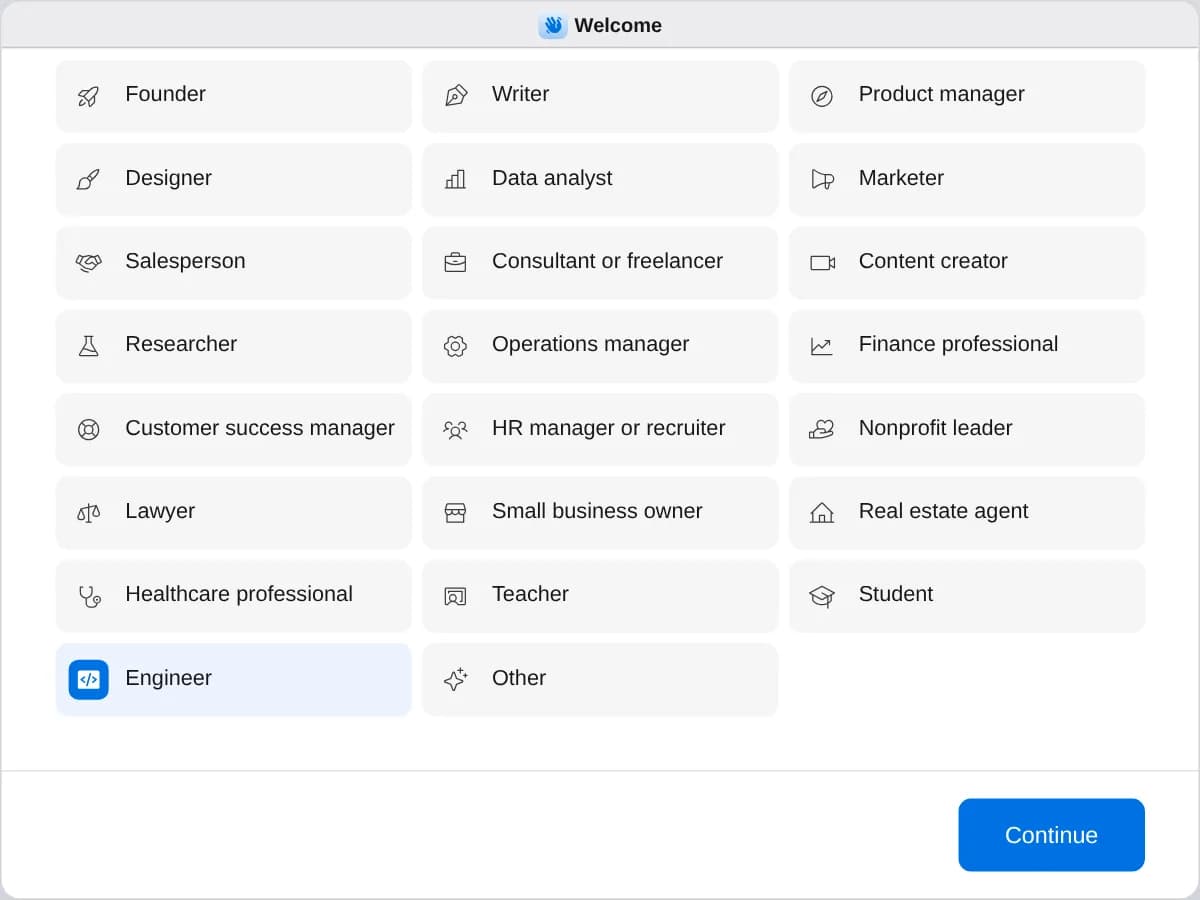The height and width of the screenshot is (900, 1200).
Task: Click the rocket icon beside Founder
Action: 89,96
